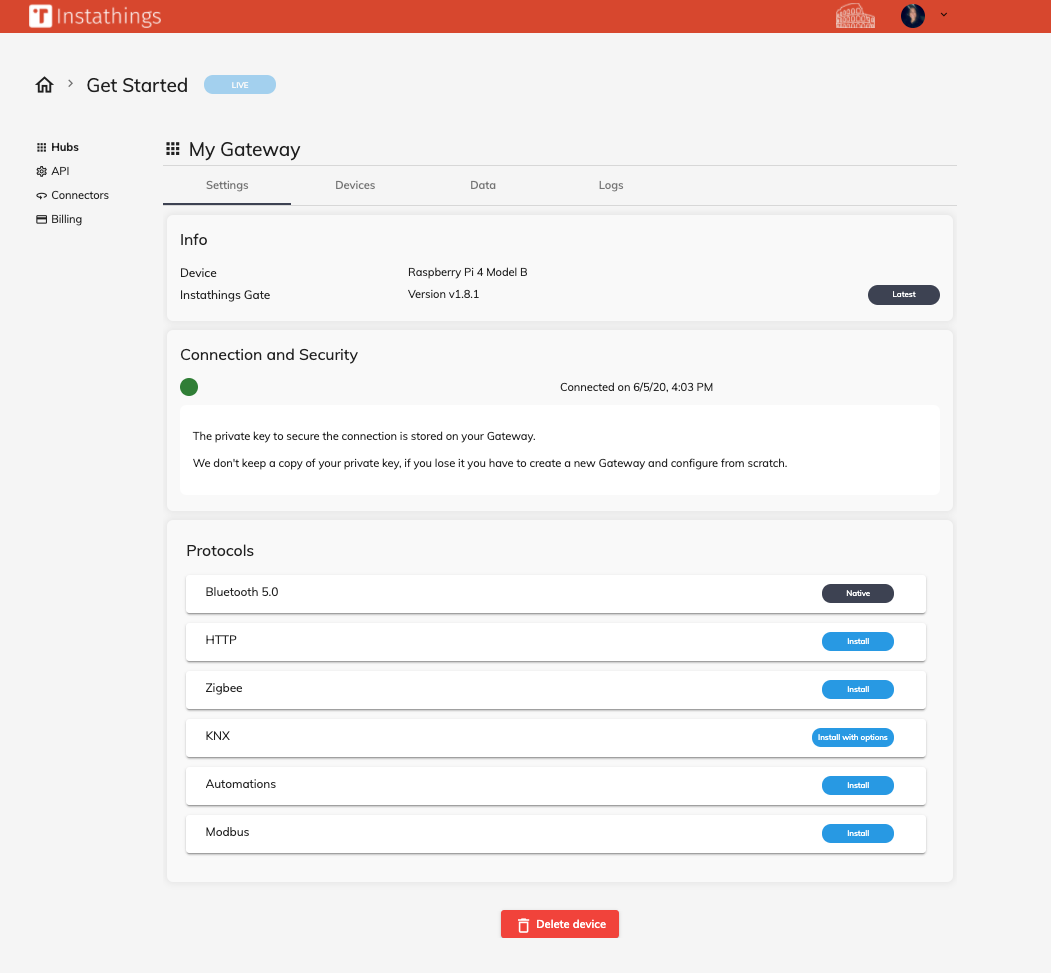Screen dimensions: 1051x973
Task: Select the My Gateway title
Action: point(244,149)
